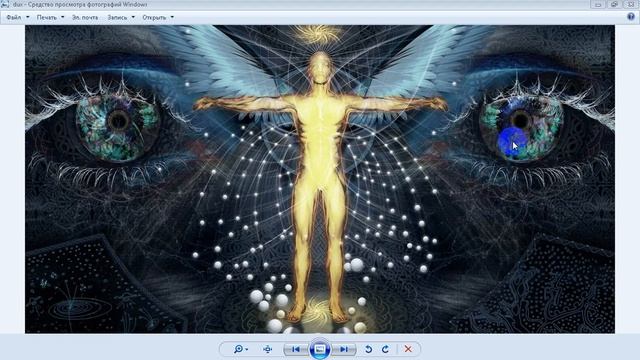Click the displayed angel artwork image
640x360 pixels.
[x=320, y=179]
